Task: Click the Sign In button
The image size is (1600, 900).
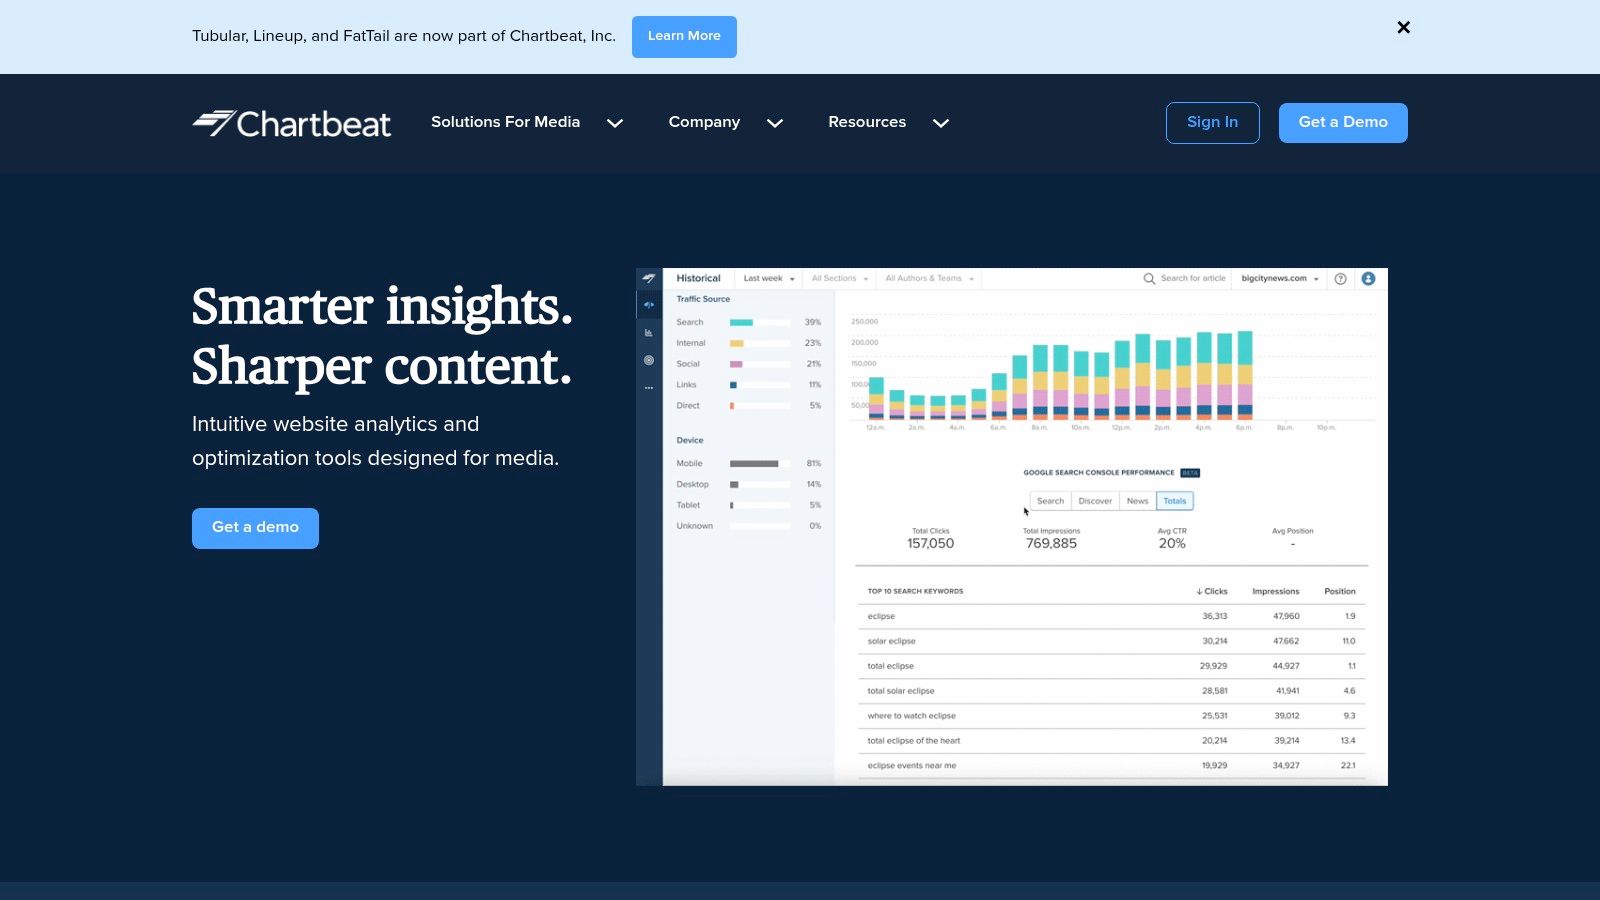Action: (x=1212, y=122)
